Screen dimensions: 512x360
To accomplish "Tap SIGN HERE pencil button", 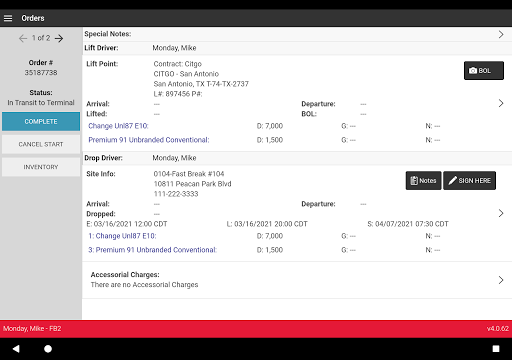I will [469, 181].
